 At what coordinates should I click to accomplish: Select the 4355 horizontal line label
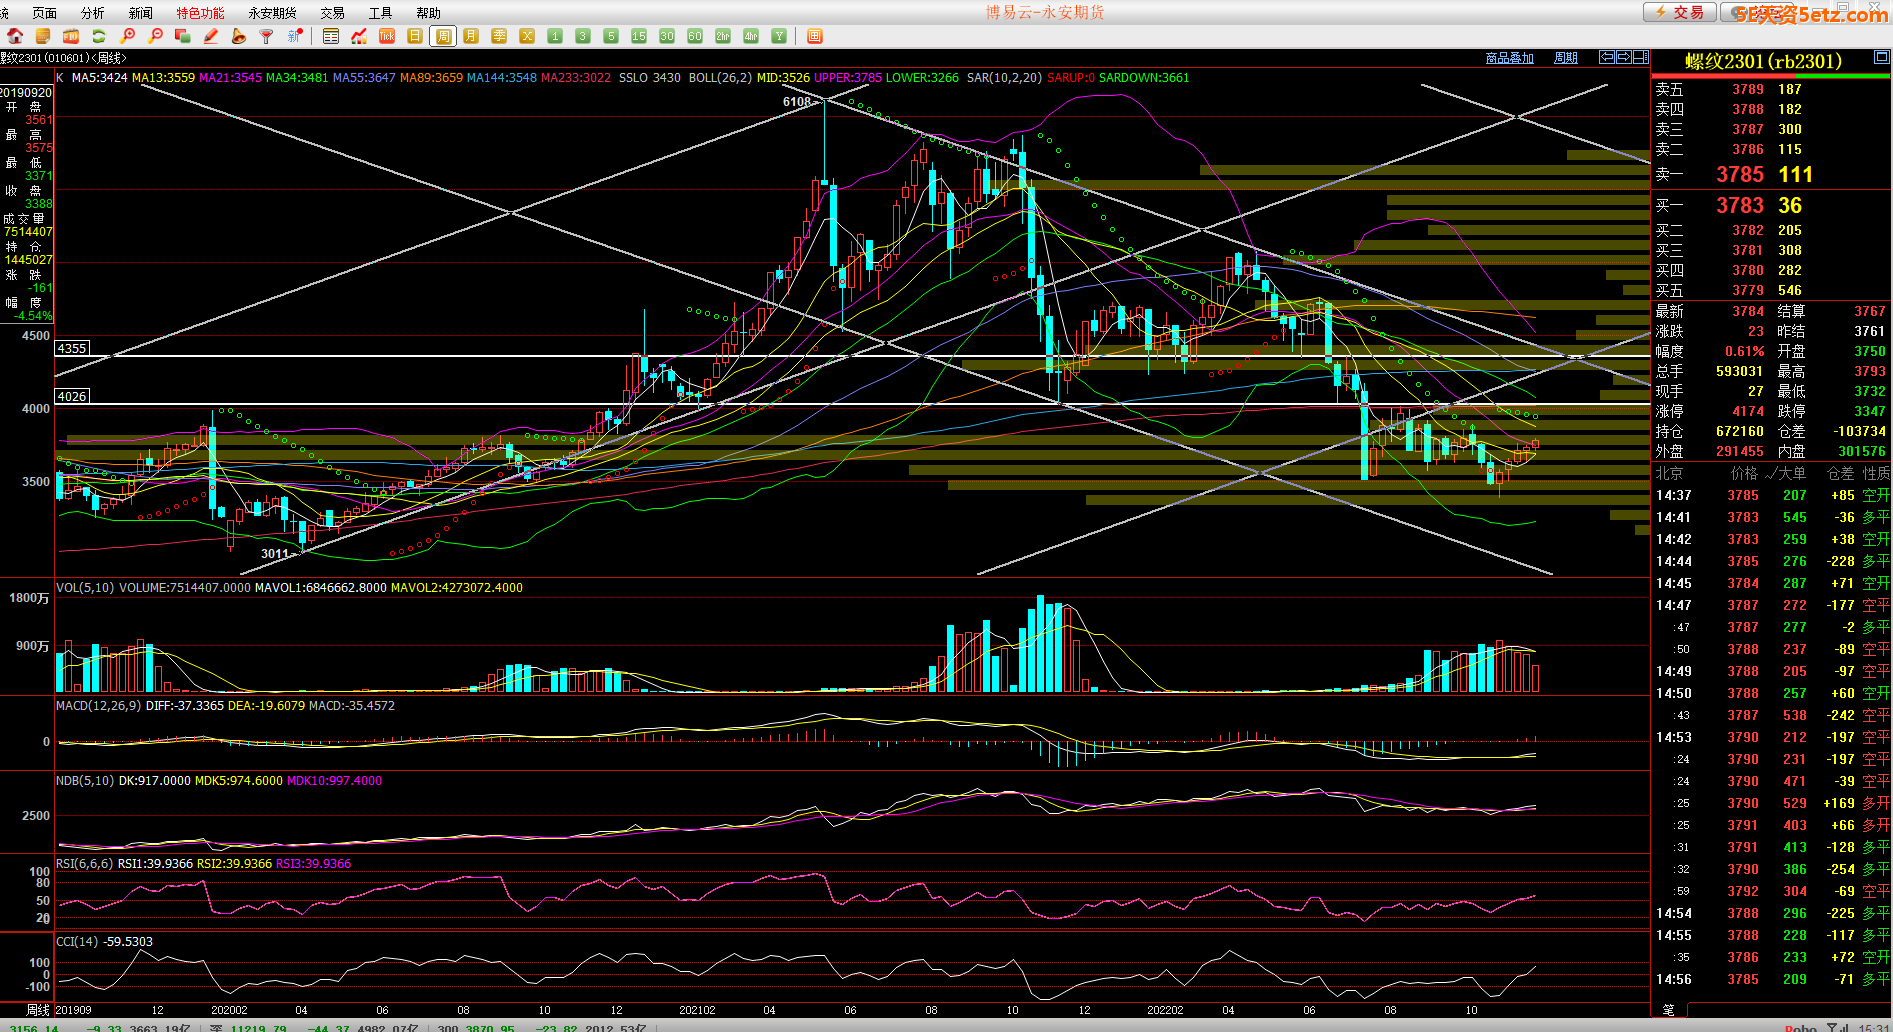click(x=72, y=348)
